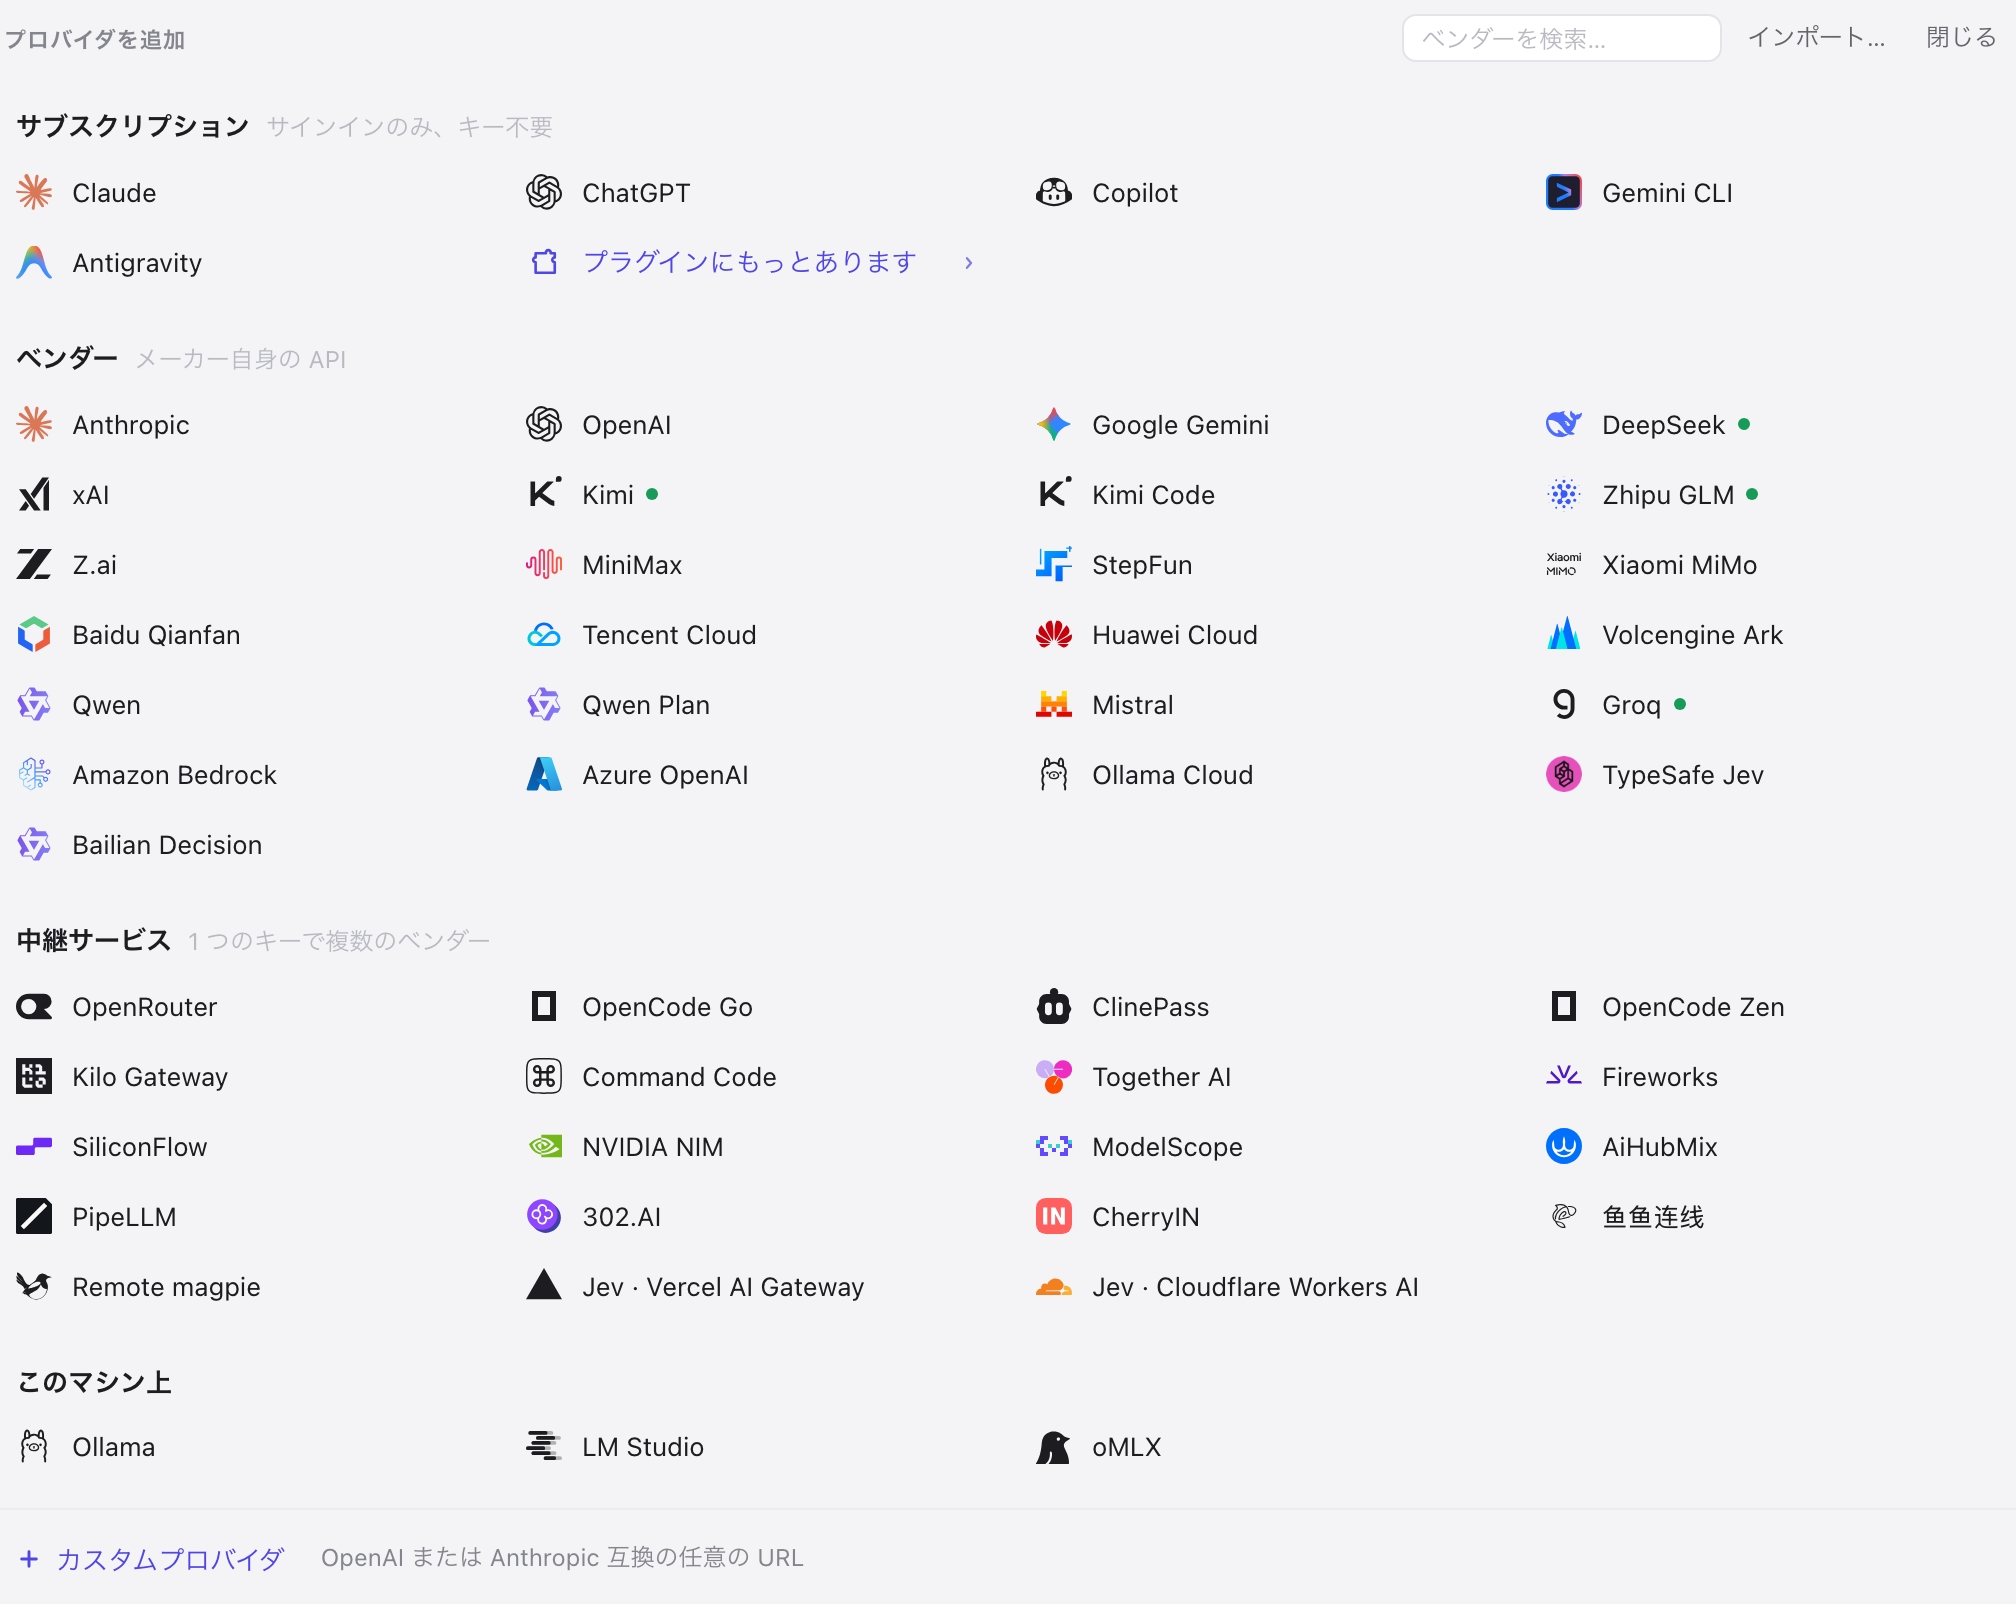Click the StepFun icon
The image size is (2016, 1604).
coord(1054,564)
